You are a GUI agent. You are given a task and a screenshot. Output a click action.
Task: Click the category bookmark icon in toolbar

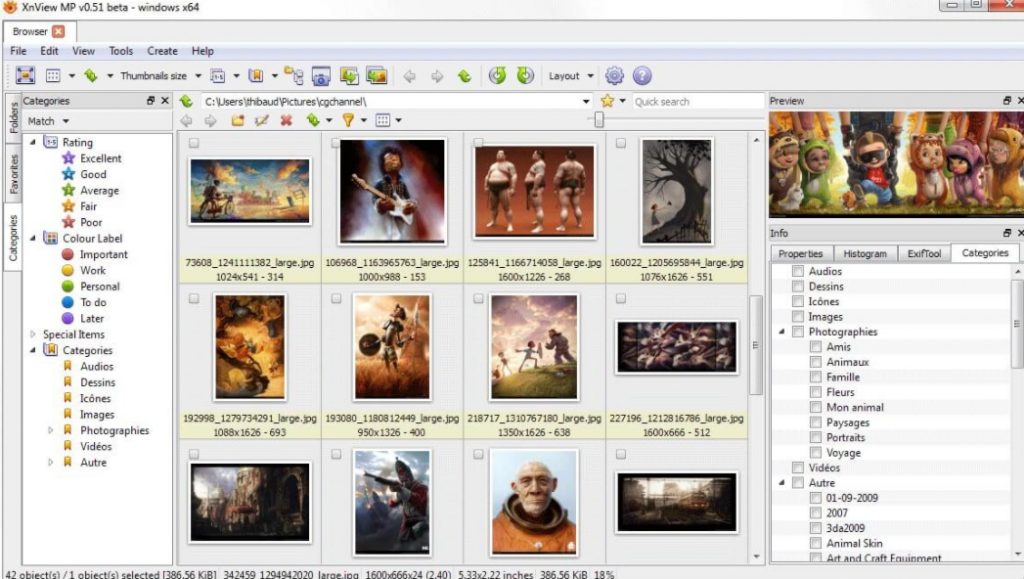[x=256, y=76]
